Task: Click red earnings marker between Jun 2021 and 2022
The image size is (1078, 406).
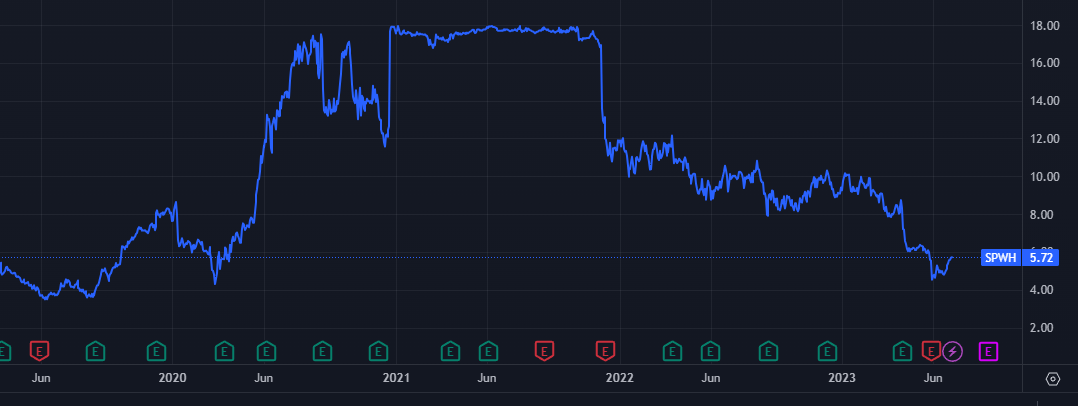Action: click(544, 352)
